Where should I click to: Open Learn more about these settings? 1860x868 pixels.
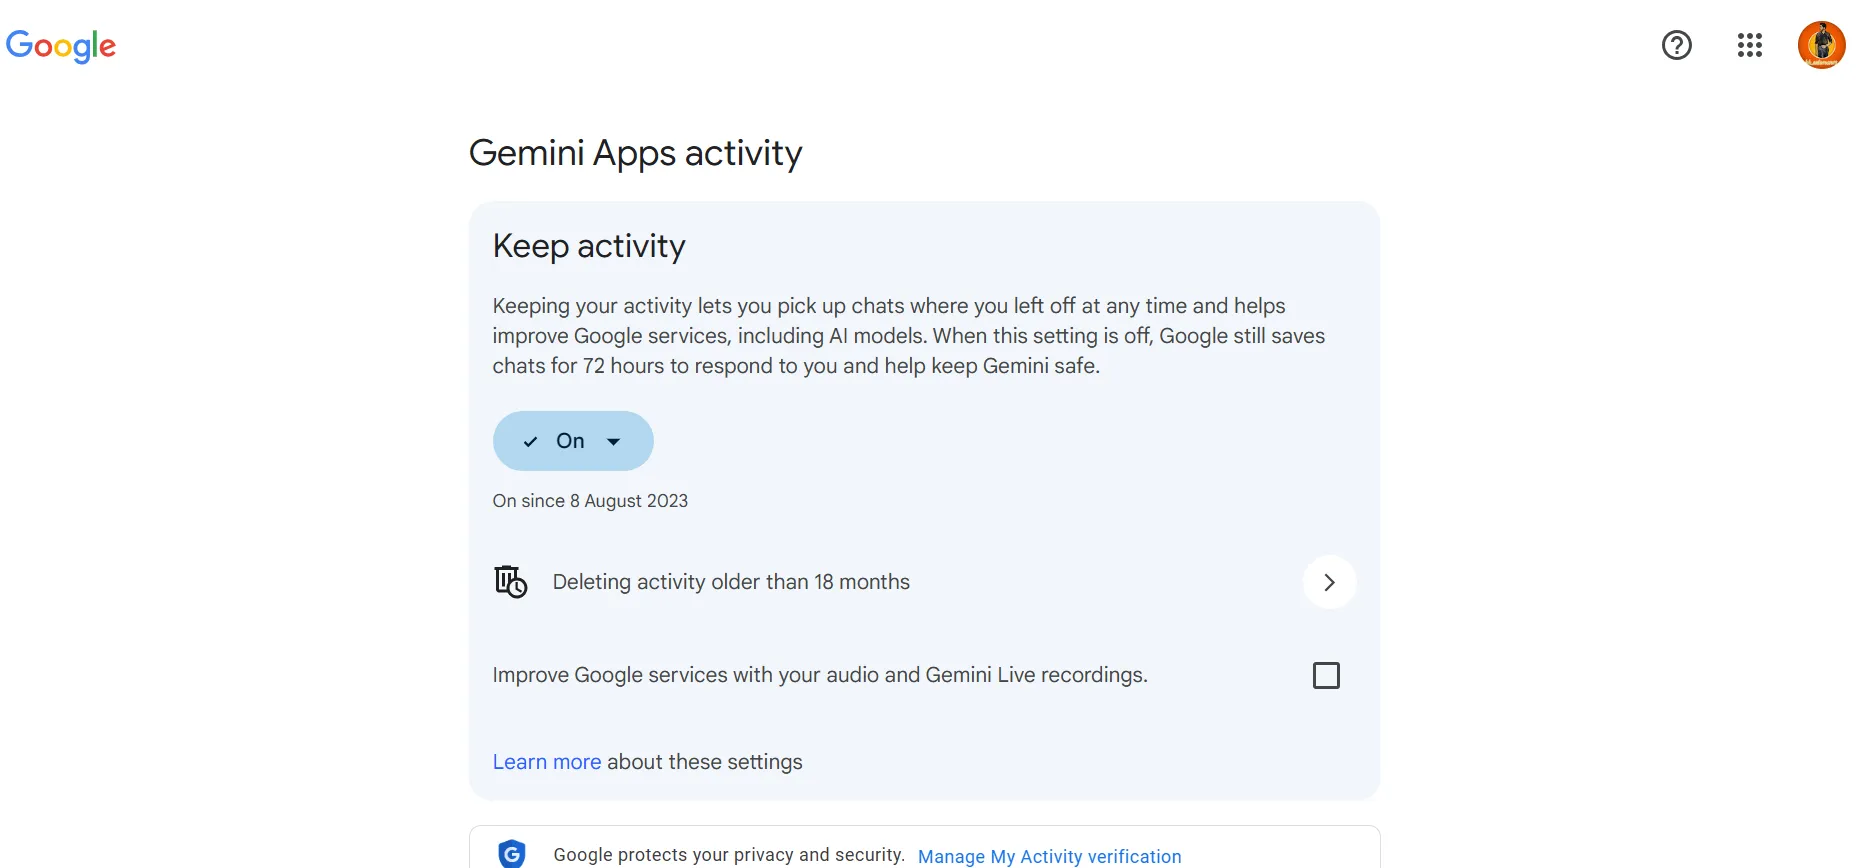[x=546, y=761]
